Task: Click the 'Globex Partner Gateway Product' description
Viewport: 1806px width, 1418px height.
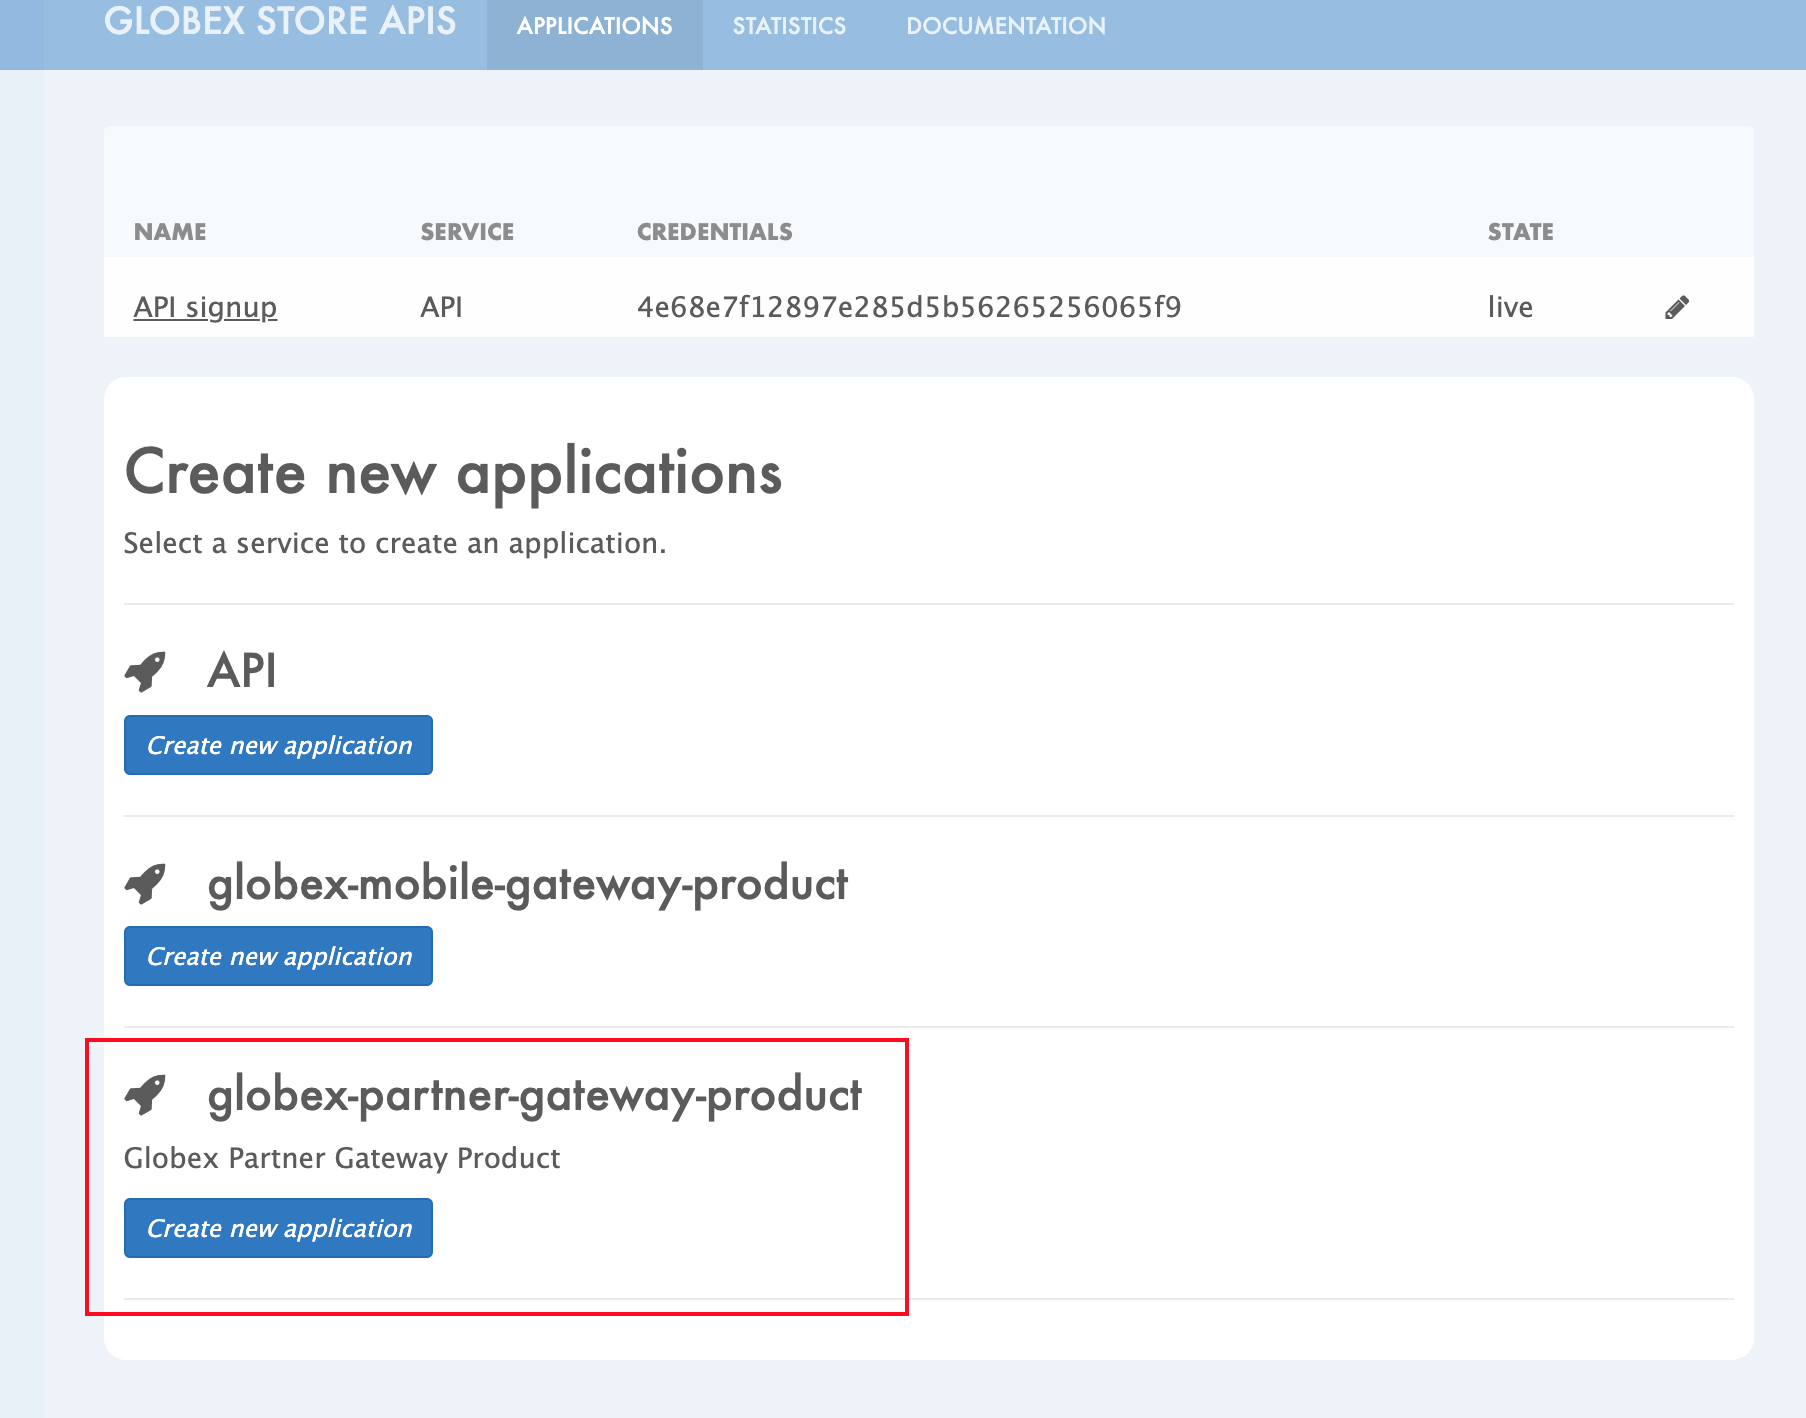Action: tap(342, 1158)
